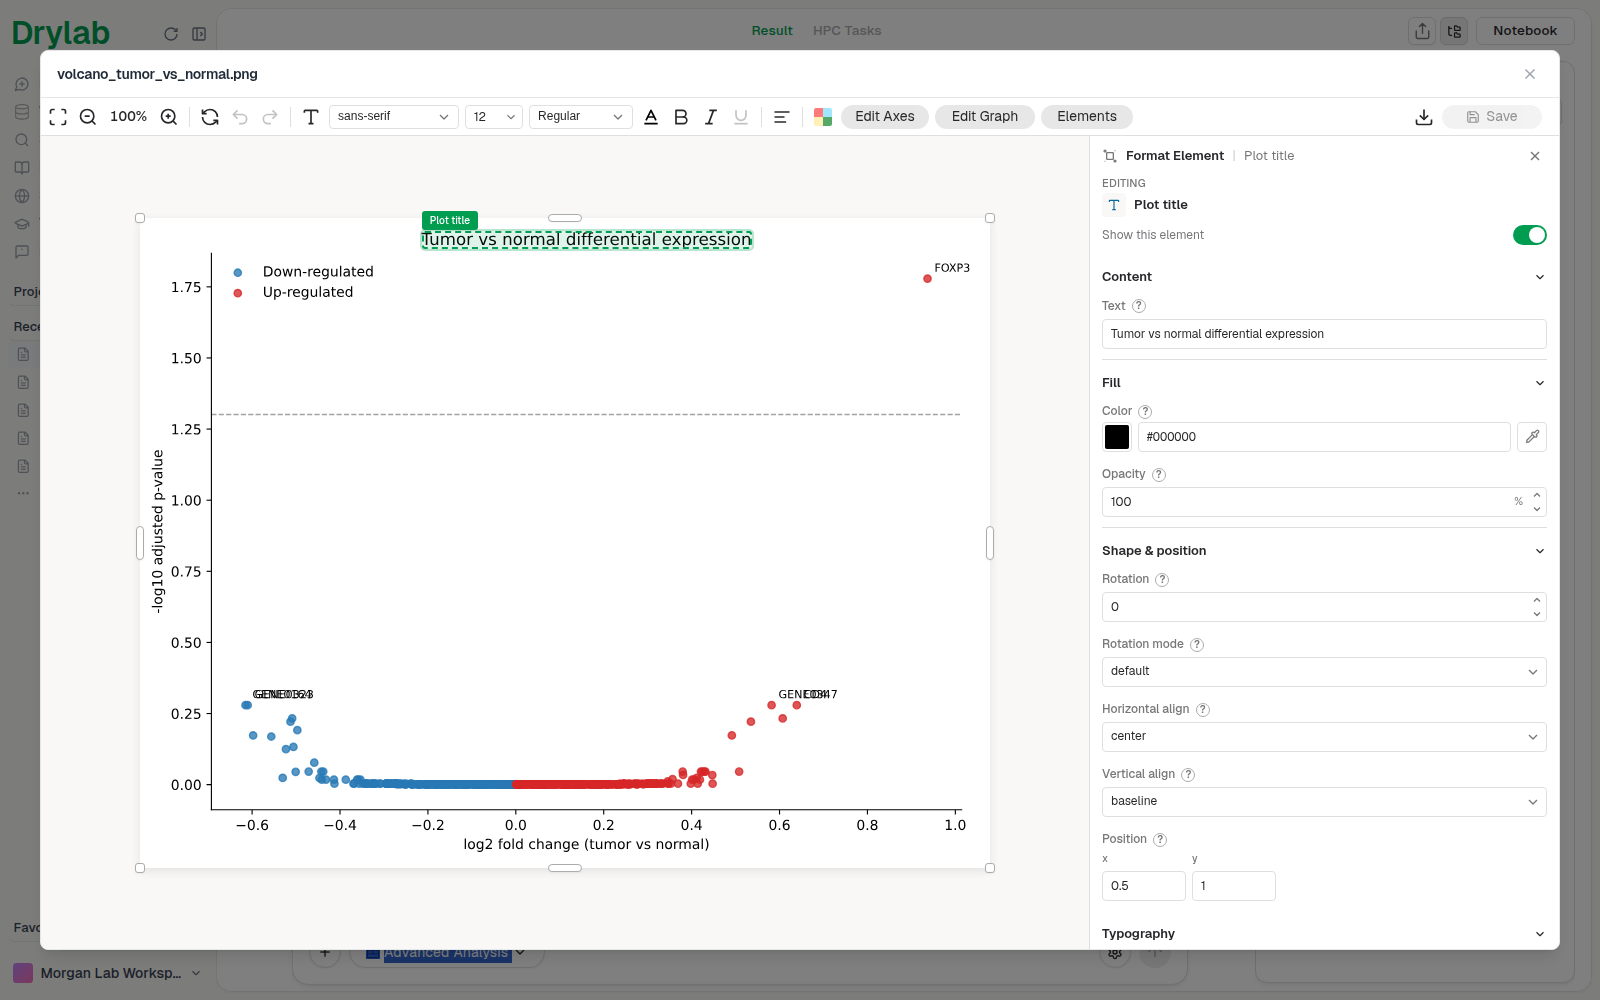Zoom in with the plus magnifier
The height and width of the screenshot is (1000, 1600).
[169, 117]
